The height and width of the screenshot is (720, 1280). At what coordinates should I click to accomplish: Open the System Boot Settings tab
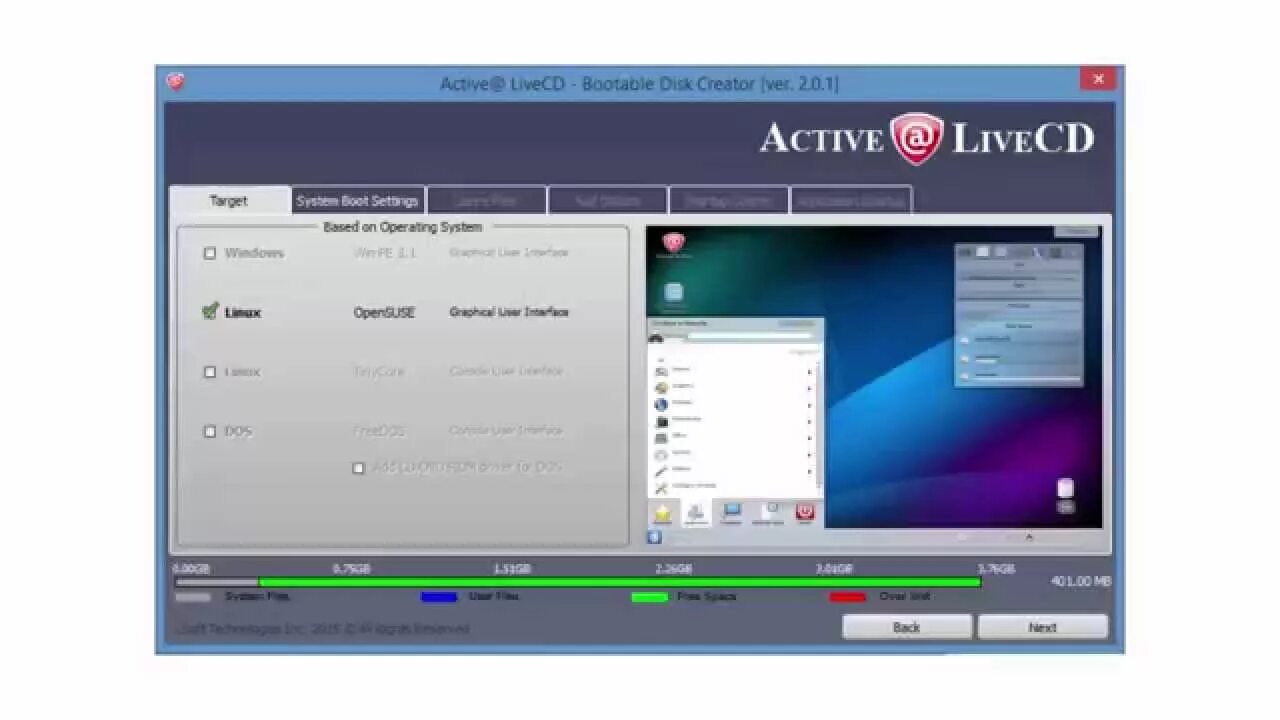[x=357, y=200]
